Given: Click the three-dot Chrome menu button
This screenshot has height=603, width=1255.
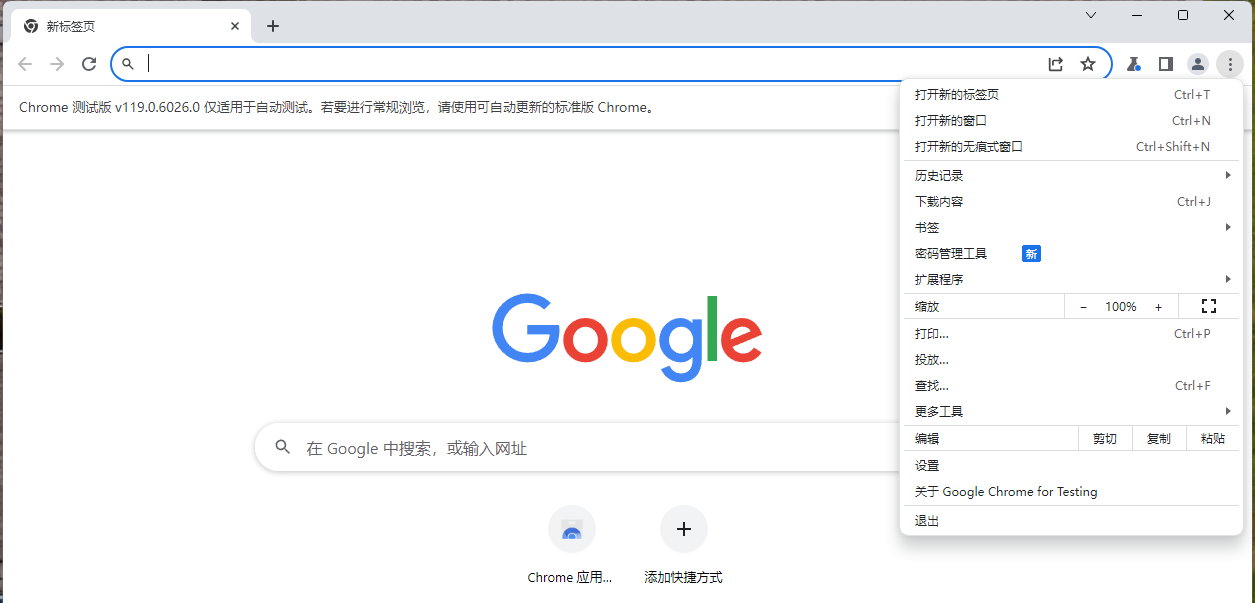Looking at the screenshot, I should click(1230, 64).
